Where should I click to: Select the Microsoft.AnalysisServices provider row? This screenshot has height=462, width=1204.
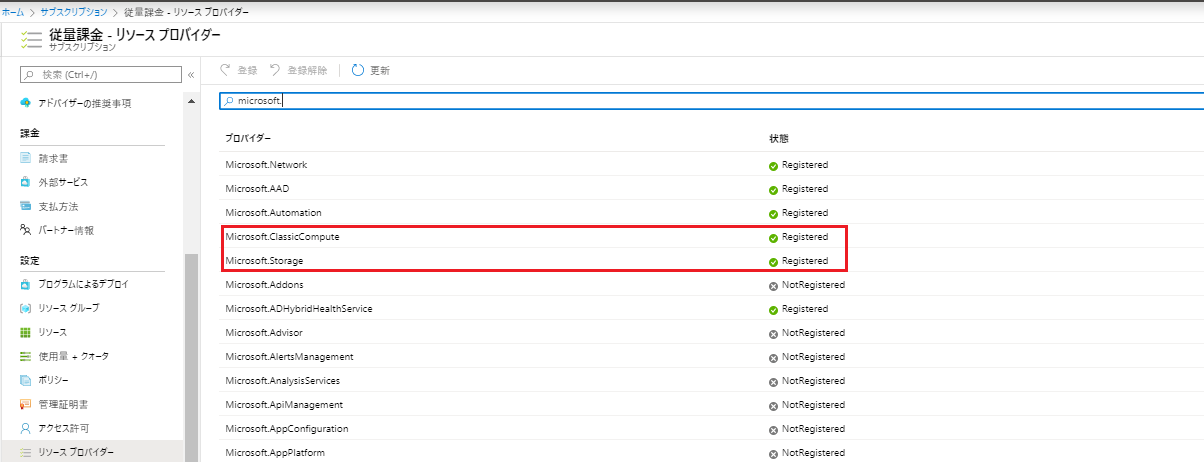[x=712, y=380]
